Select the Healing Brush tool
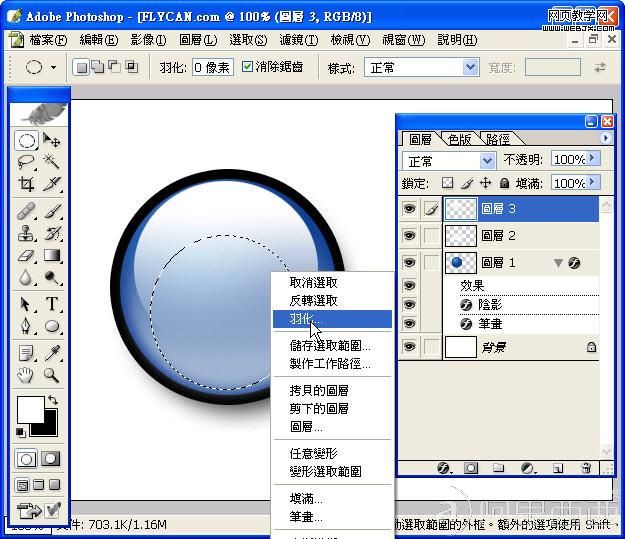The image size is (625, 539). pyautogui.click(x=26, y=211)
